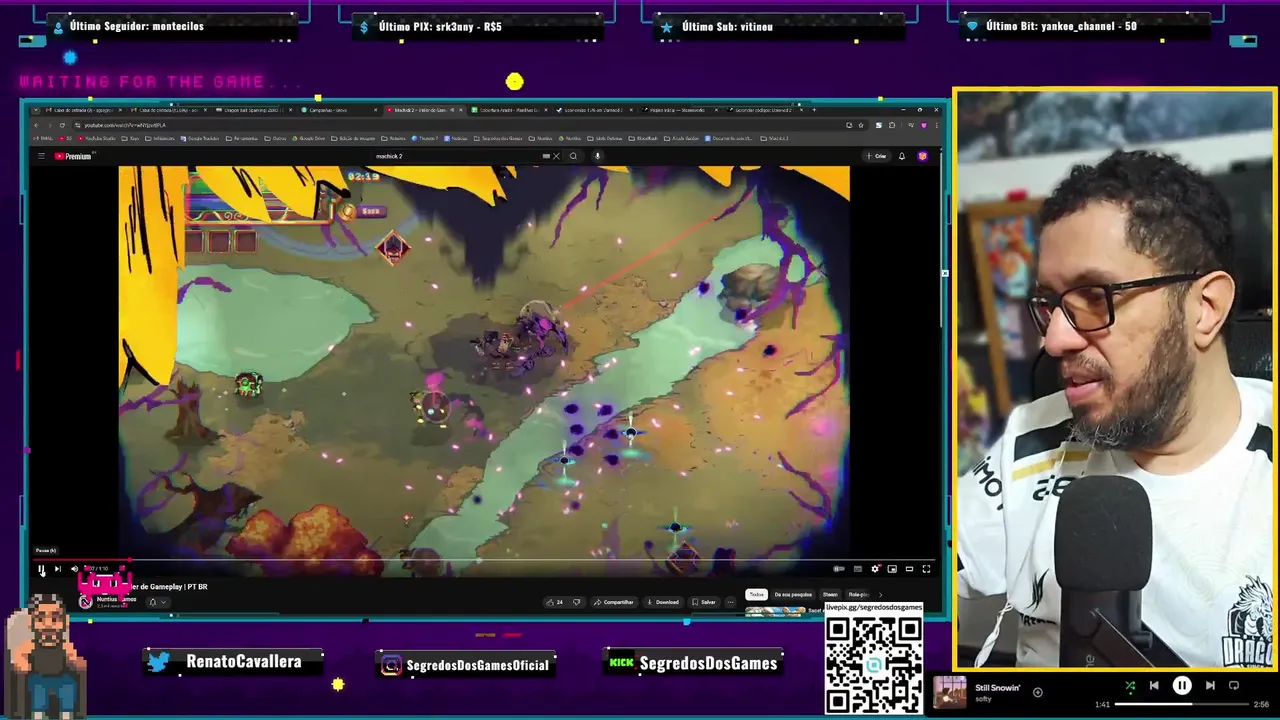Skip to next YouTube video

57,569
